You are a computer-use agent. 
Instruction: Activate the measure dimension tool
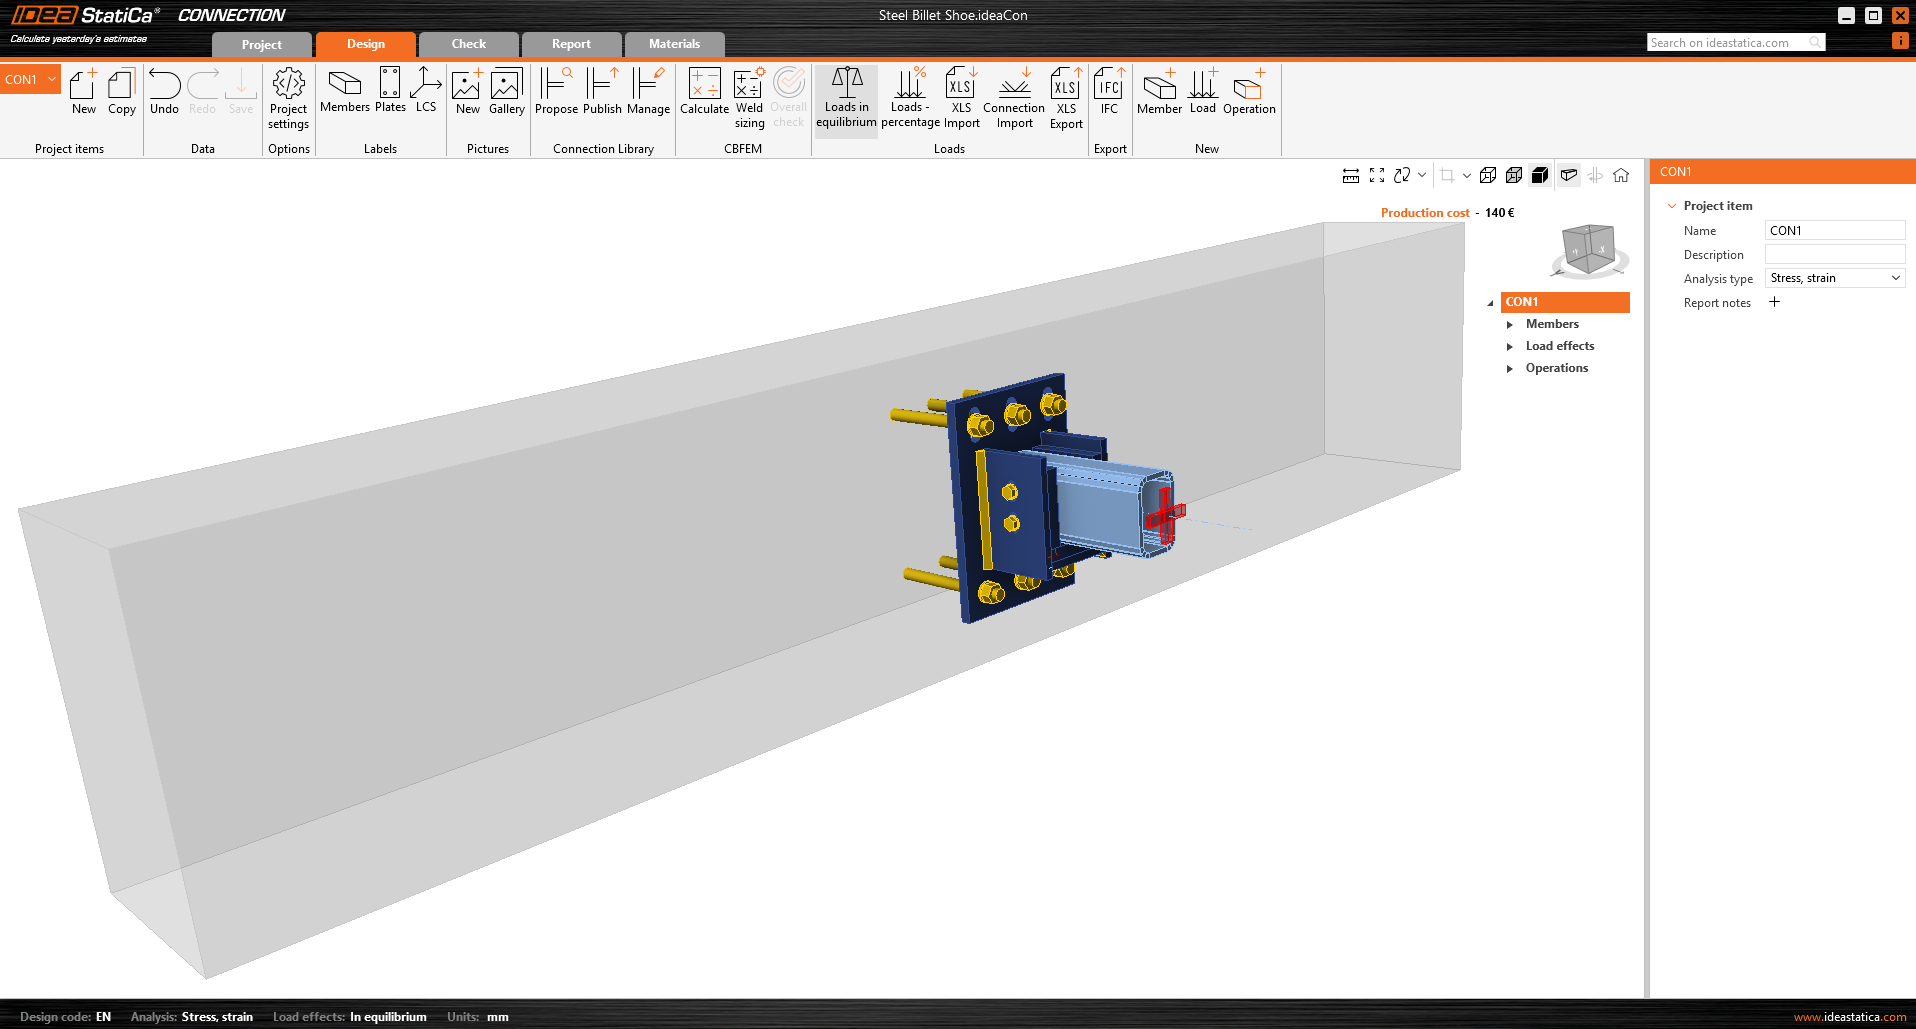click(1350, 176)
